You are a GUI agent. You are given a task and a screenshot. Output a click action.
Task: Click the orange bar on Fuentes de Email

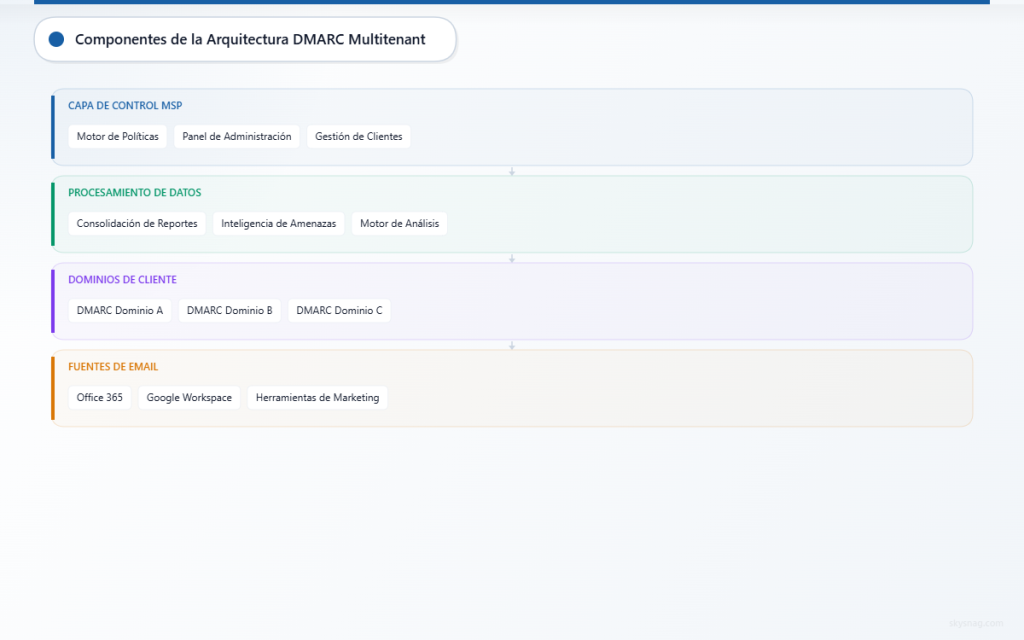(53, 387)
